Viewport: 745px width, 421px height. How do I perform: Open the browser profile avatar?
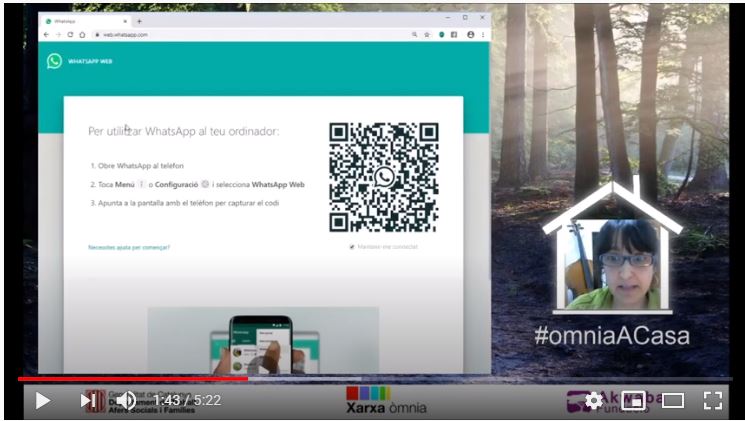click(x=470, y=35)
